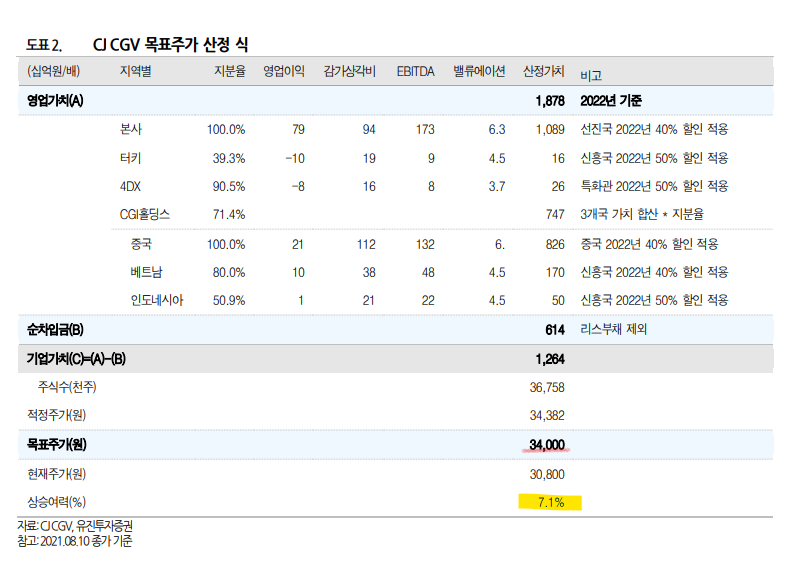The width and height of the screenshot is (797, 585).
Task: Click the '산정가치' column header
Action: [x=544, y=71]
